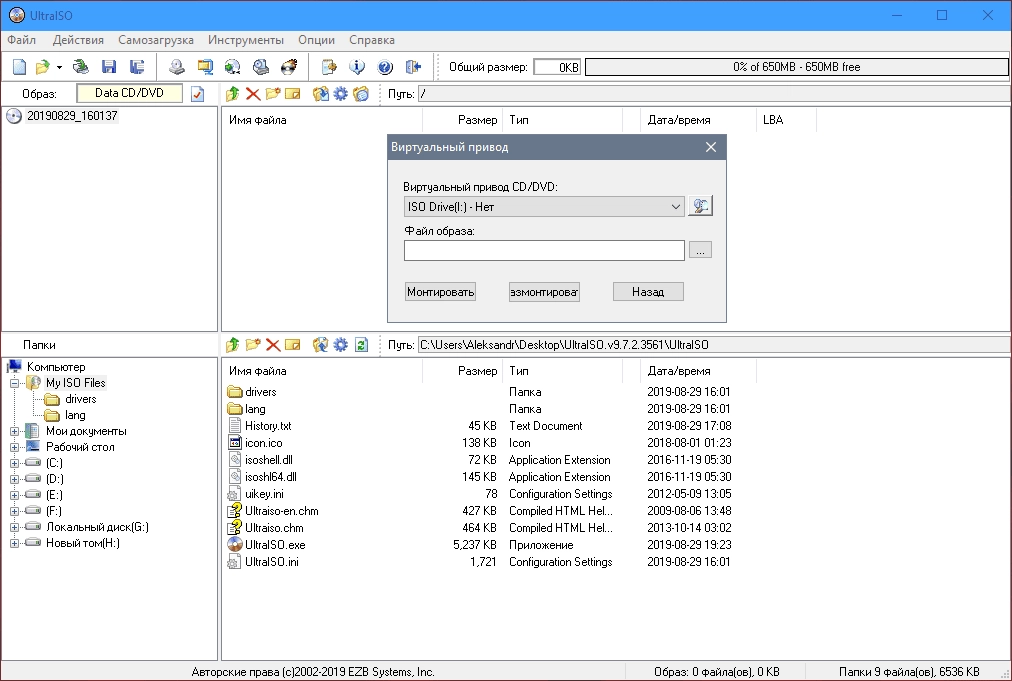Select the 20190829_160137 image root node

point(72,116)
